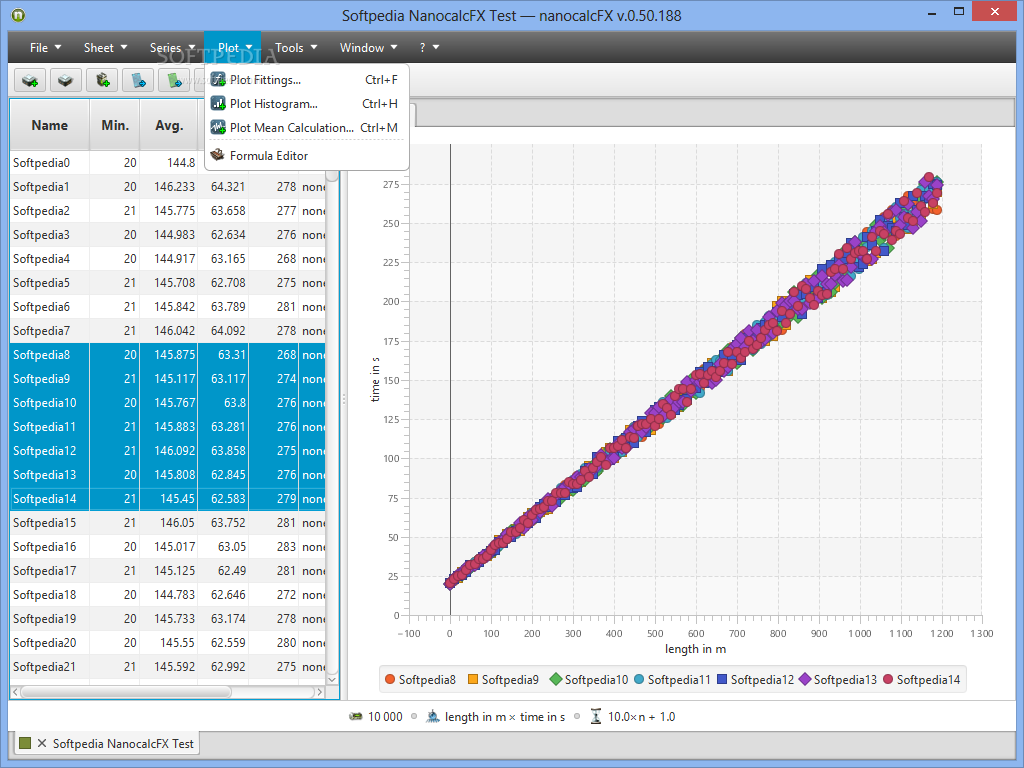
Task: Click the length in m x-axis label
Action: pyautogui.click(x=696, y=648)
